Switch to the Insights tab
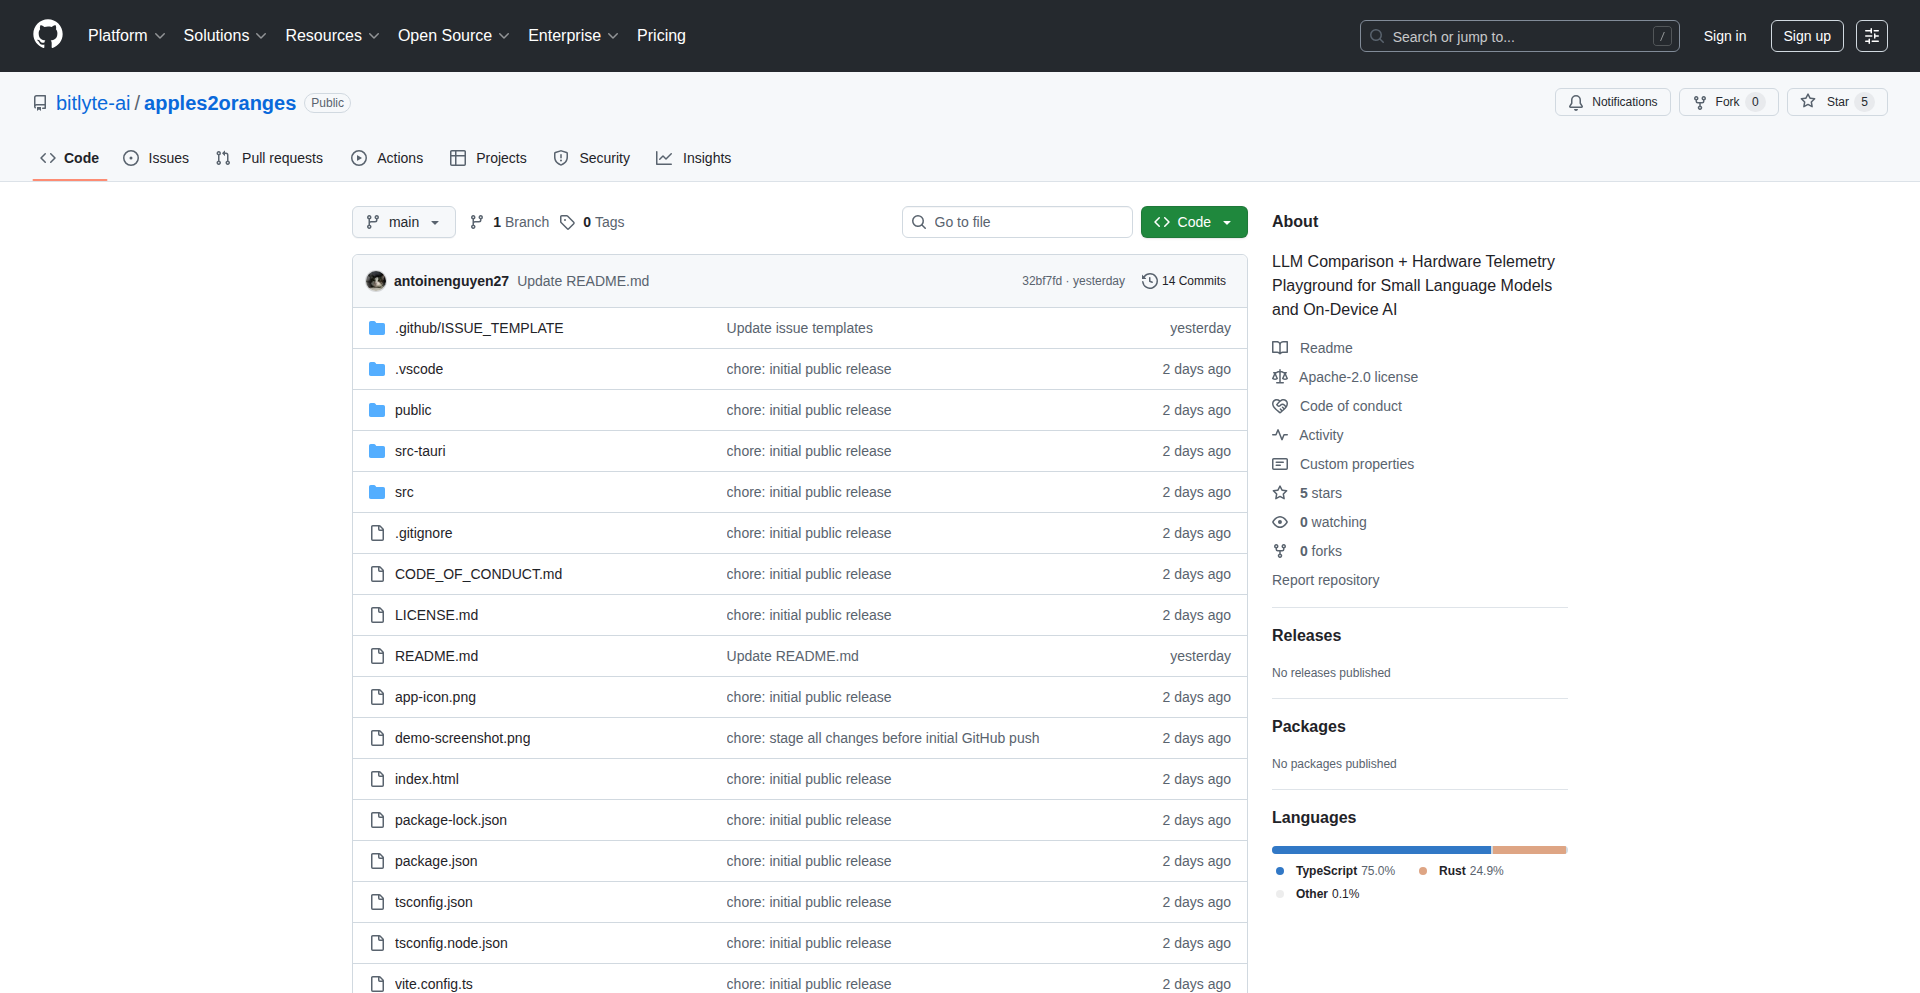1920x993 pixels. click(694, 158)
